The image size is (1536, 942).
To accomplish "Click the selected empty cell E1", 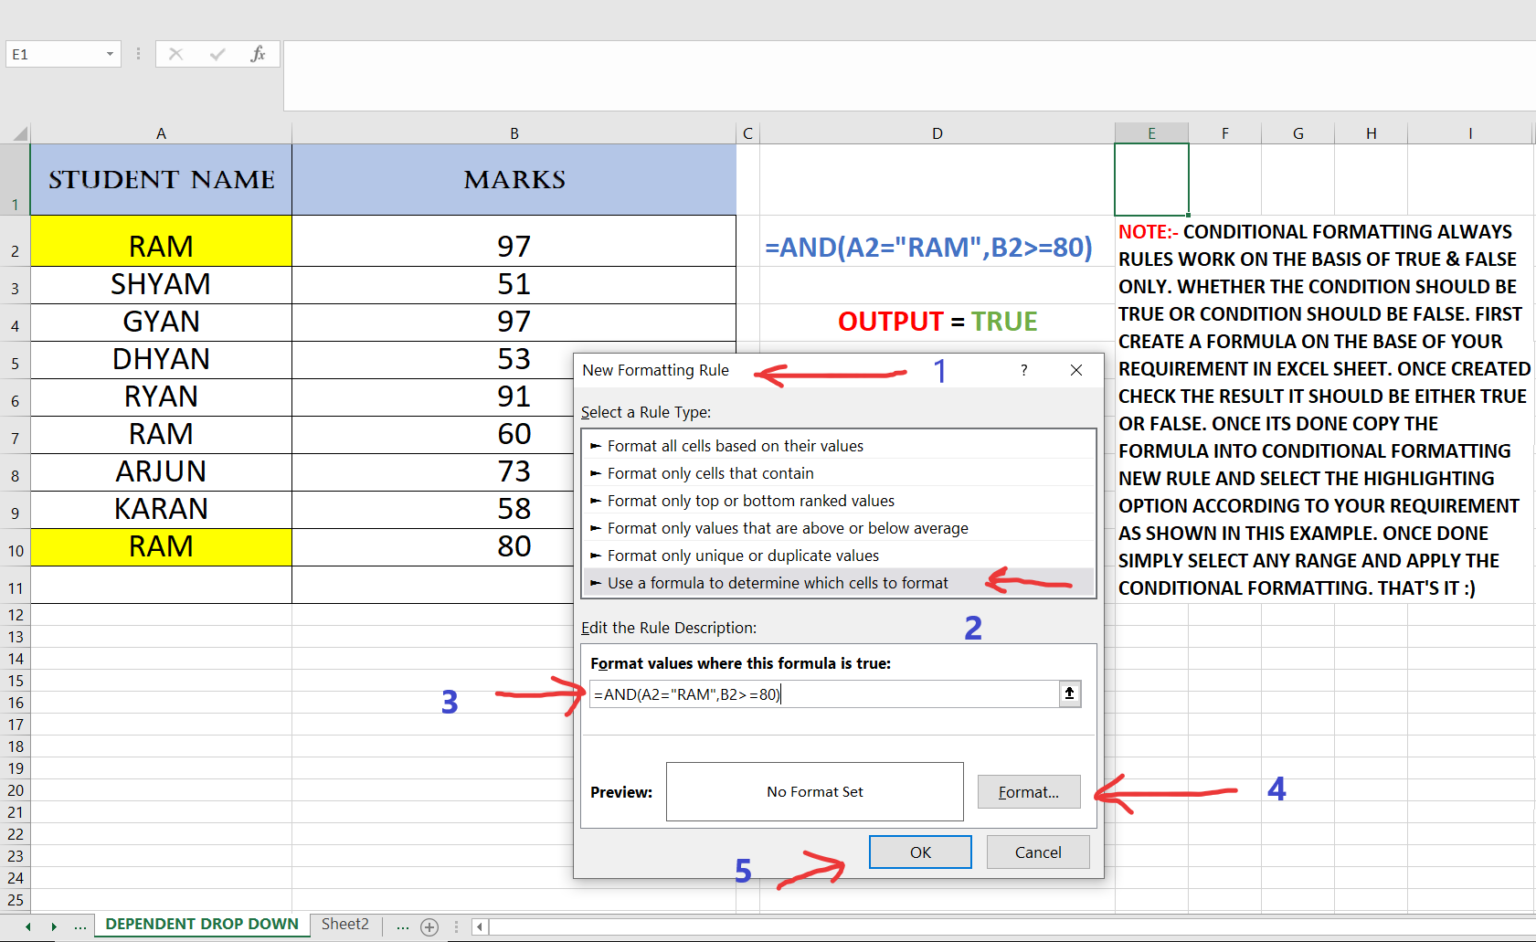I will coord(1151,180).
